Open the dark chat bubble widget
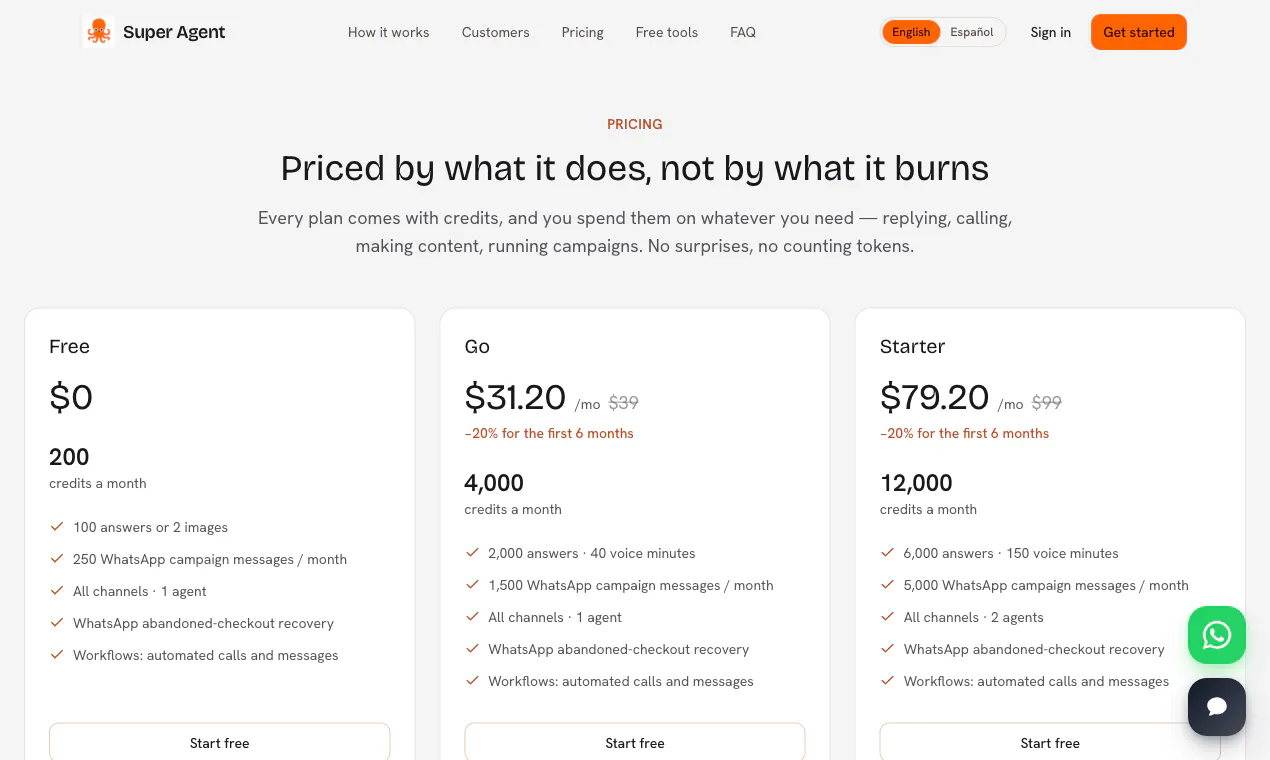 pos(1217,707)
